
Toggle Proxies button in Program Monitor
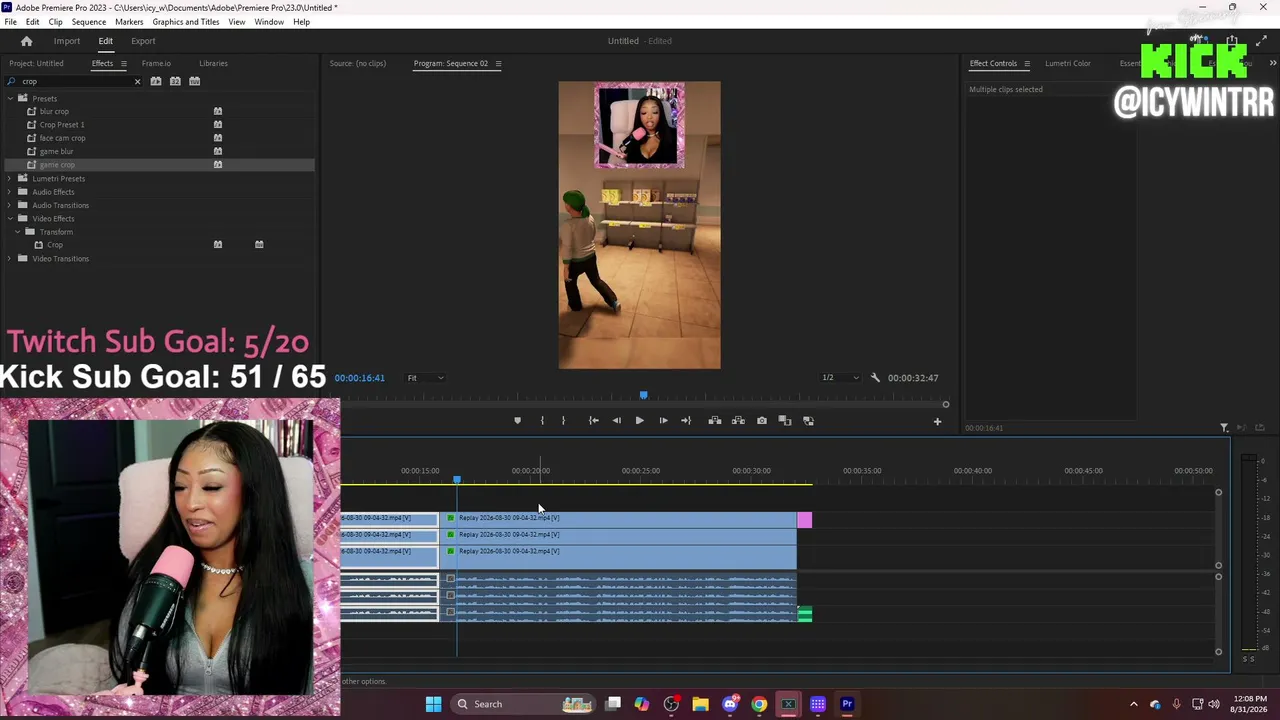(808, 421)
